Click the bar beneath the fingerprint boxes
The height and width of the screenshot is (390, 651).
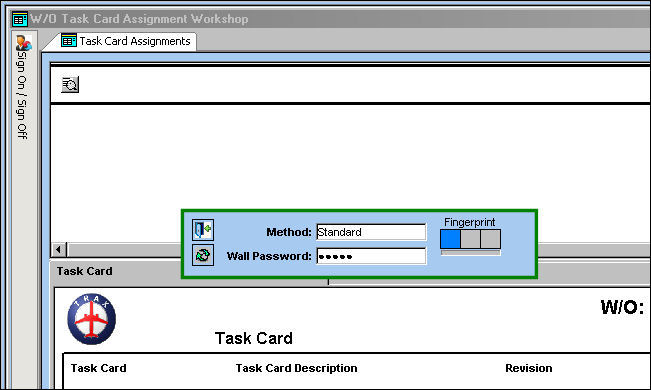coord(470,253)
